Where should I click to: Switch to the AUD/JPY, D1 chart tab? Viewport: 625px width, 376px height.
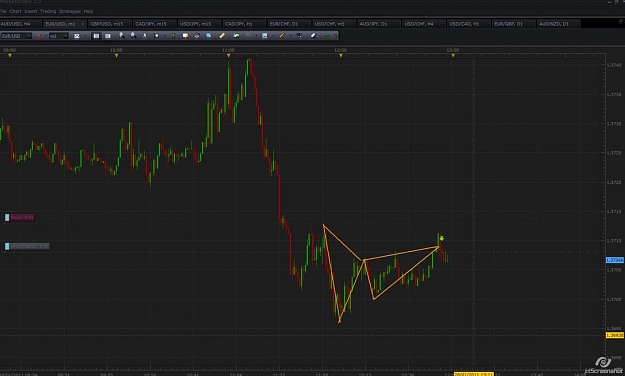pos(379,24)
